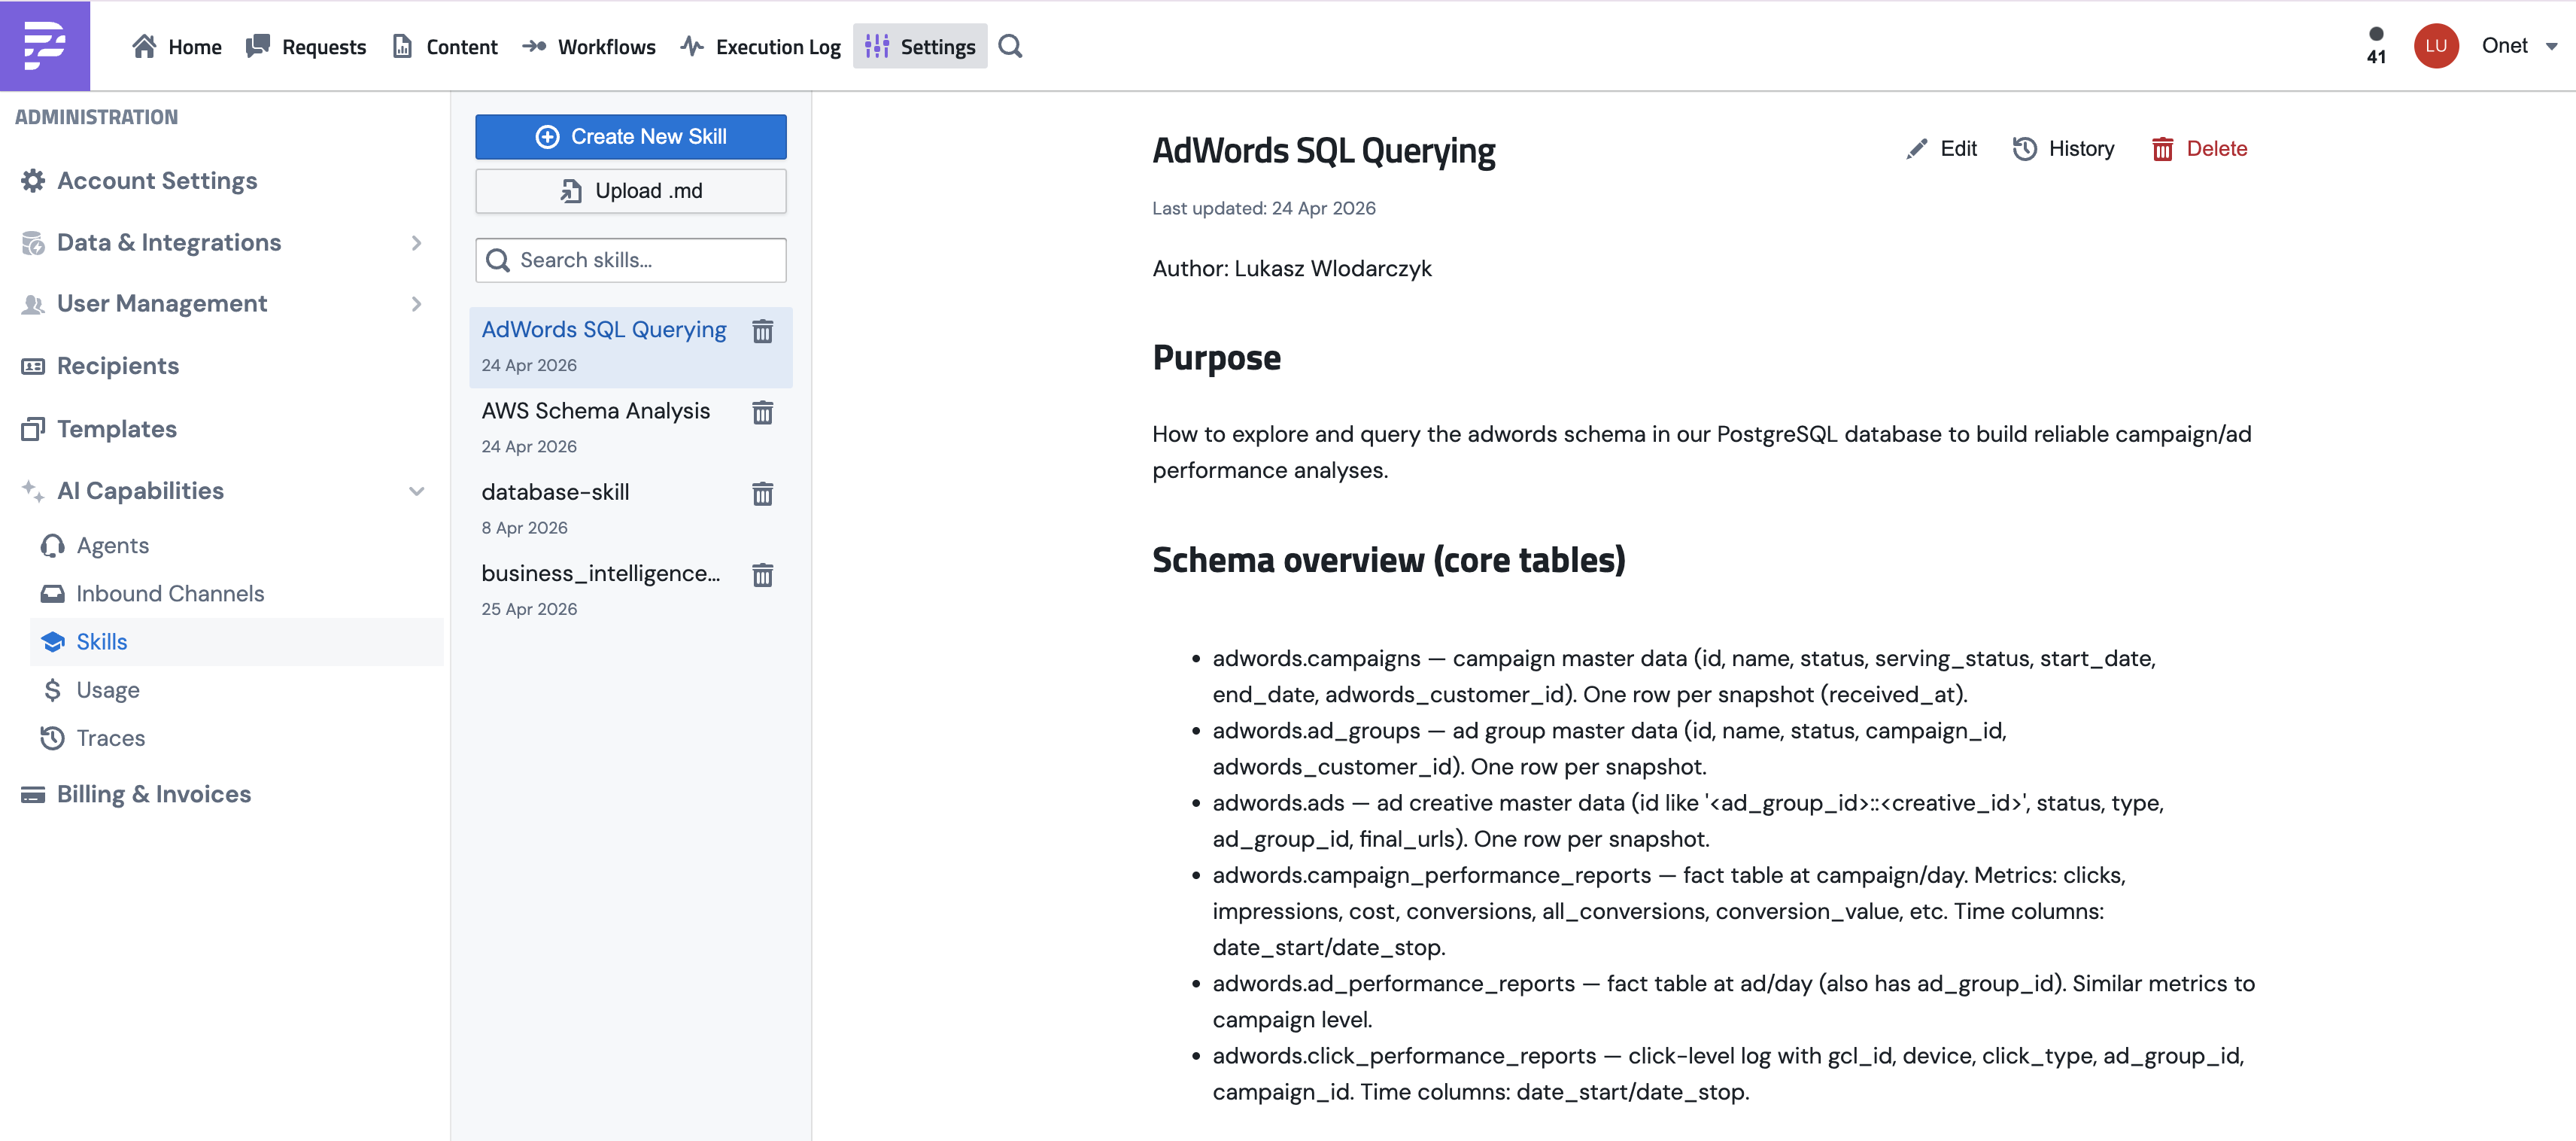2576x1141 pixels.
Task: View skill History label
Action: [2081, 149]
